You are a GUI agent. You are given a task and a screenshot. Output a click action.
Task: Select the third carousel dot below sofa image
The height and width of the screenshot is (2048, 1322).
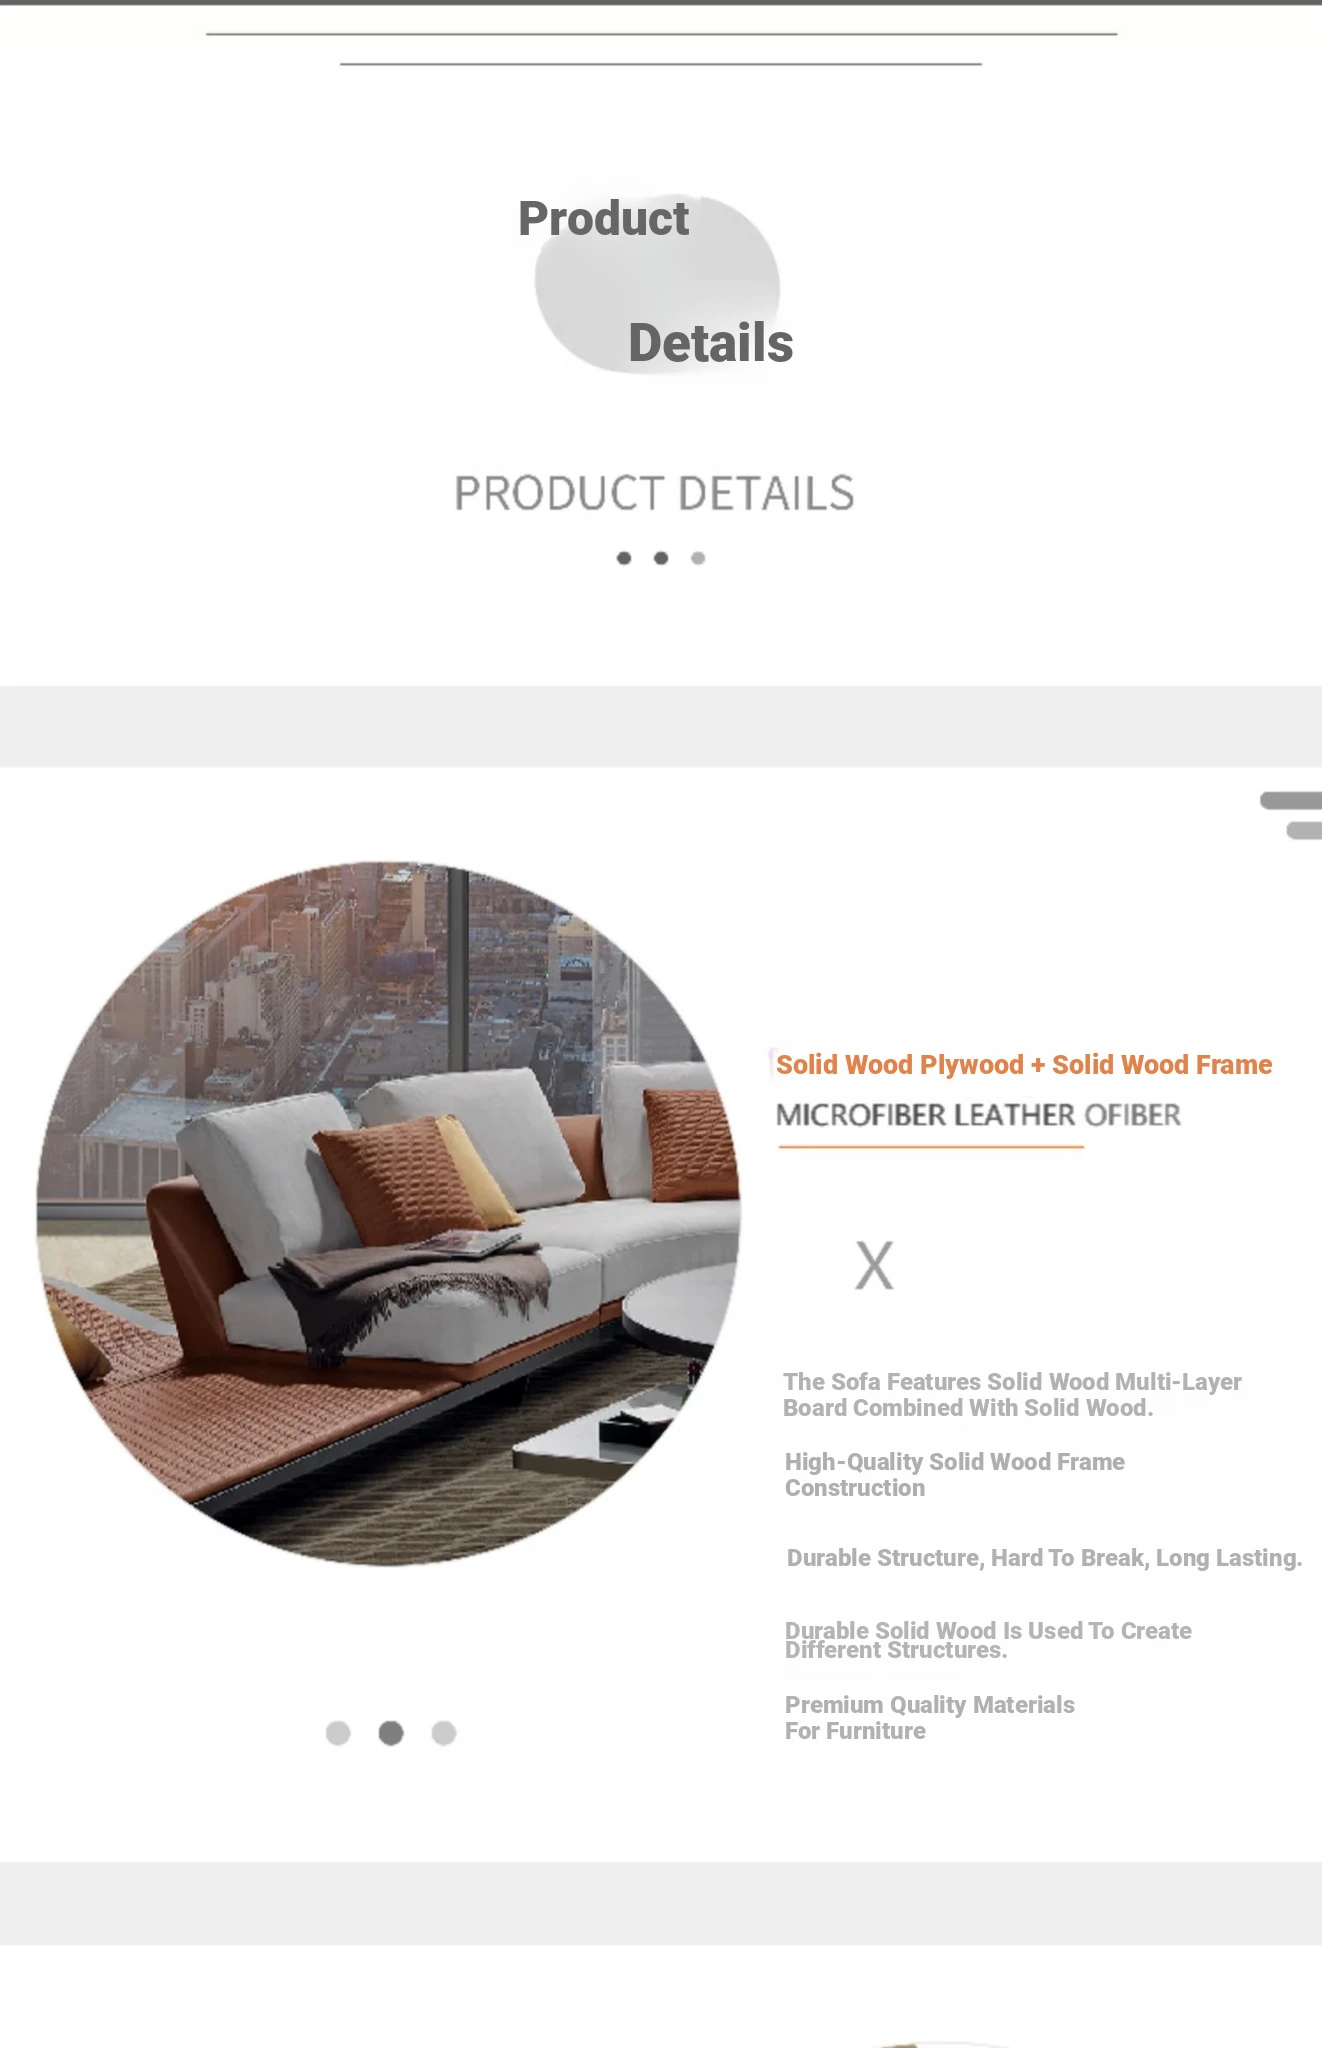pos(444,1733)
